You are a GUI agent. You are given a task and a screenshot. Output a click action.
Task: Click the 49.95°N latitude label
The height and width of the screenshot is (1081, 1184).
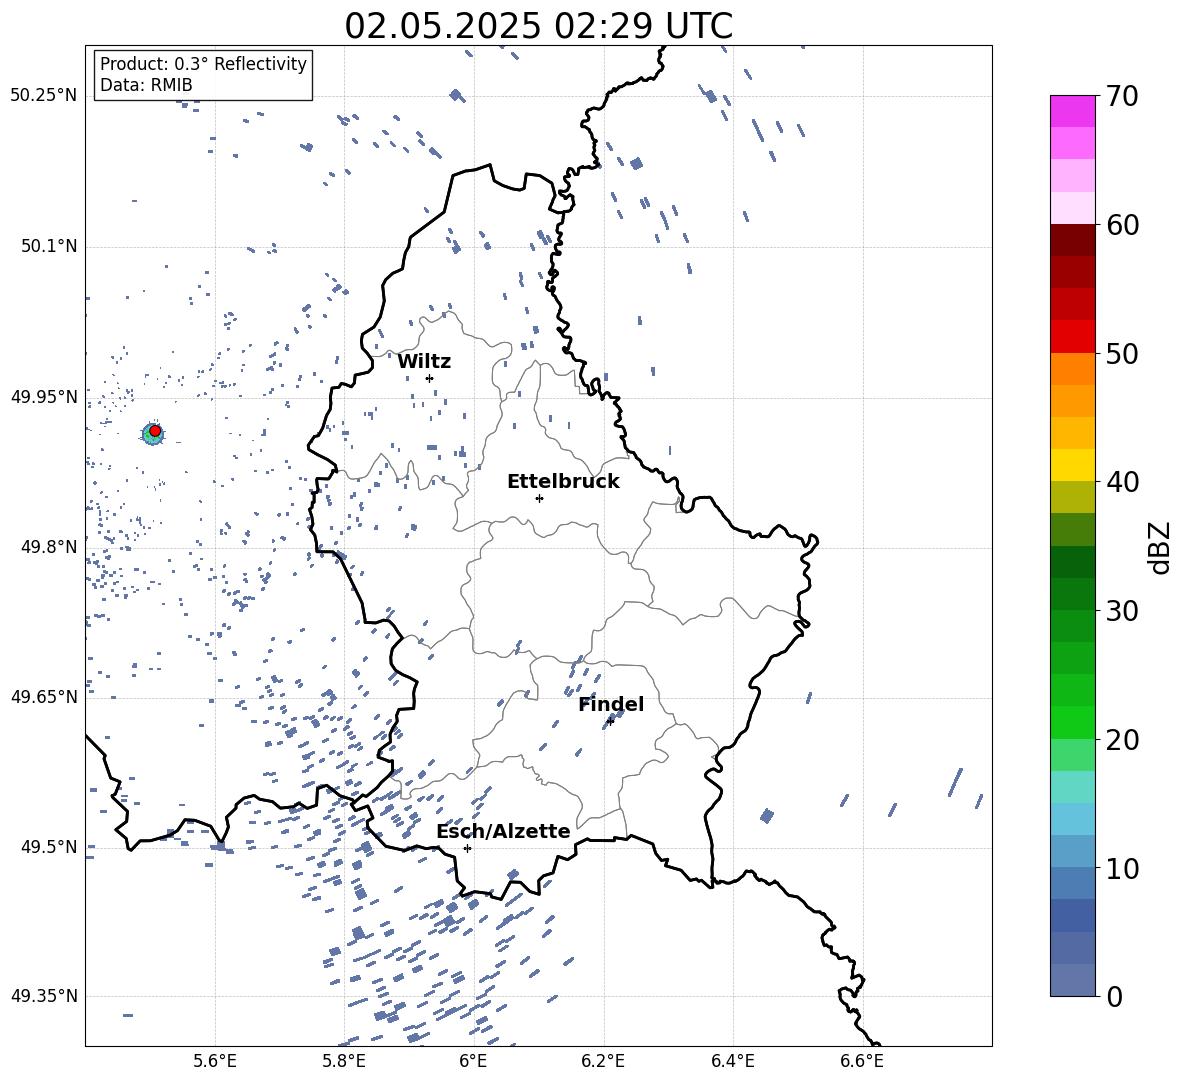point(44,396)
